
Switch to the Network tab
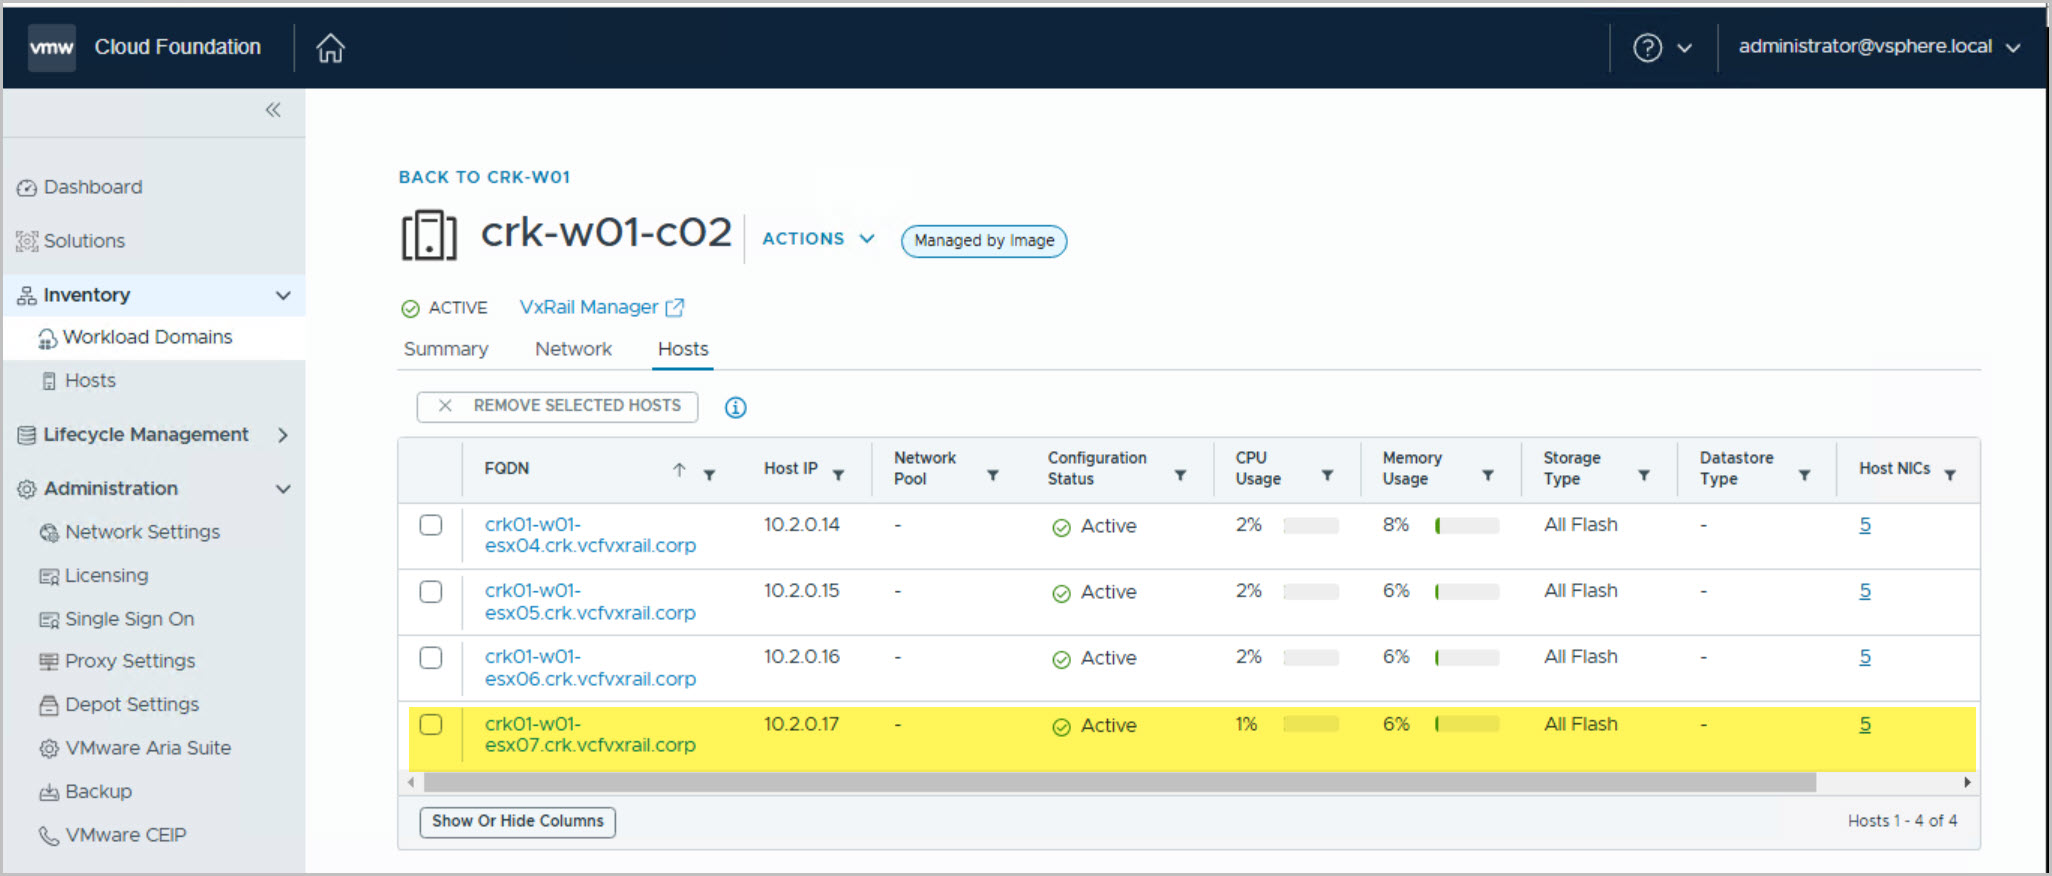pos(573,349)
